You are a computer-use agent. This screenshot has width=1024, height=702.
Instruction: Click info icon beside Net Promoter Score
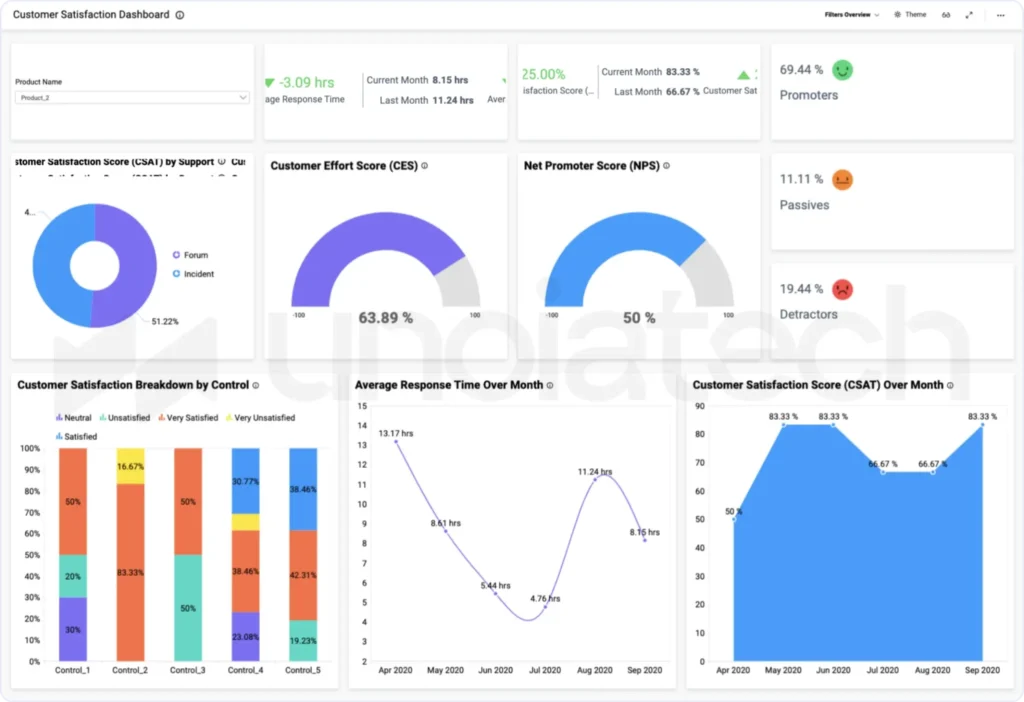tap(667, 166)
